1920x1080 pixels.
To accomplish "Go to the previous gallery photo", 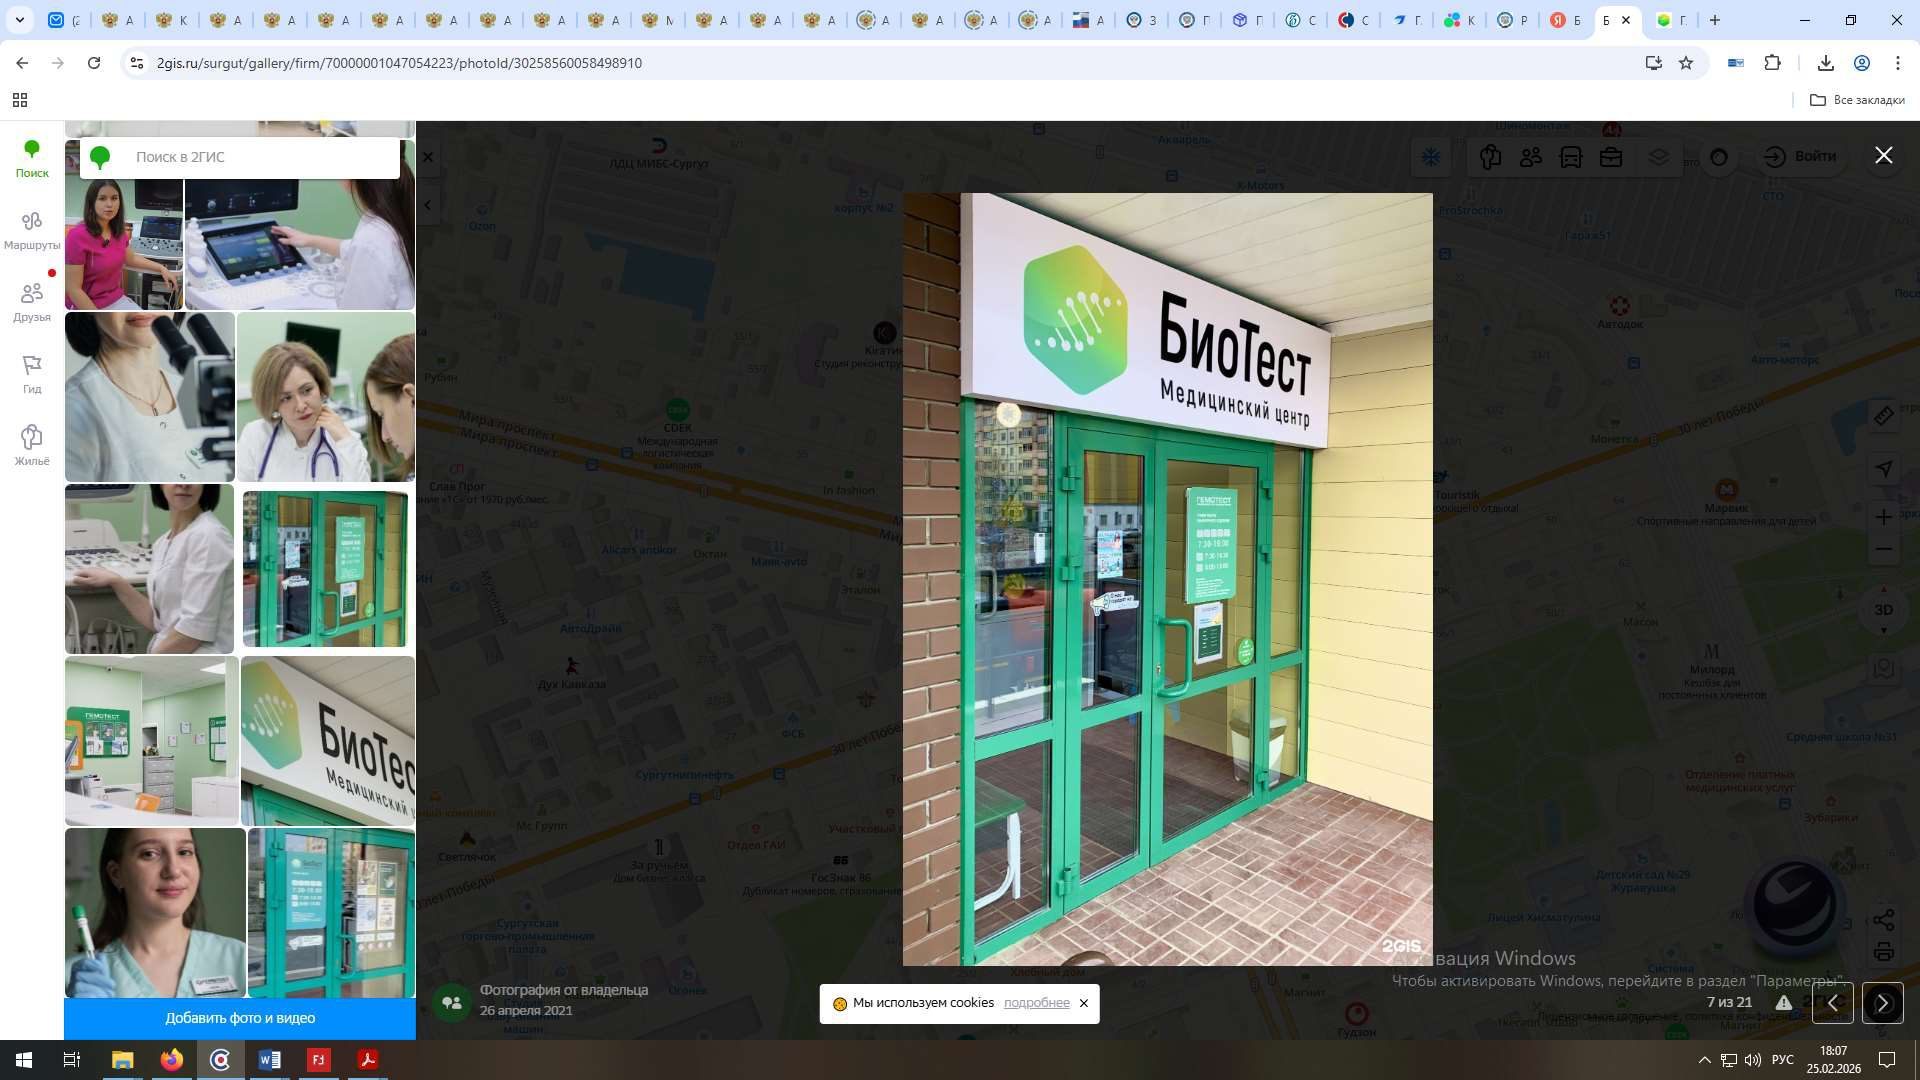I will [x=1833, y=1003].
